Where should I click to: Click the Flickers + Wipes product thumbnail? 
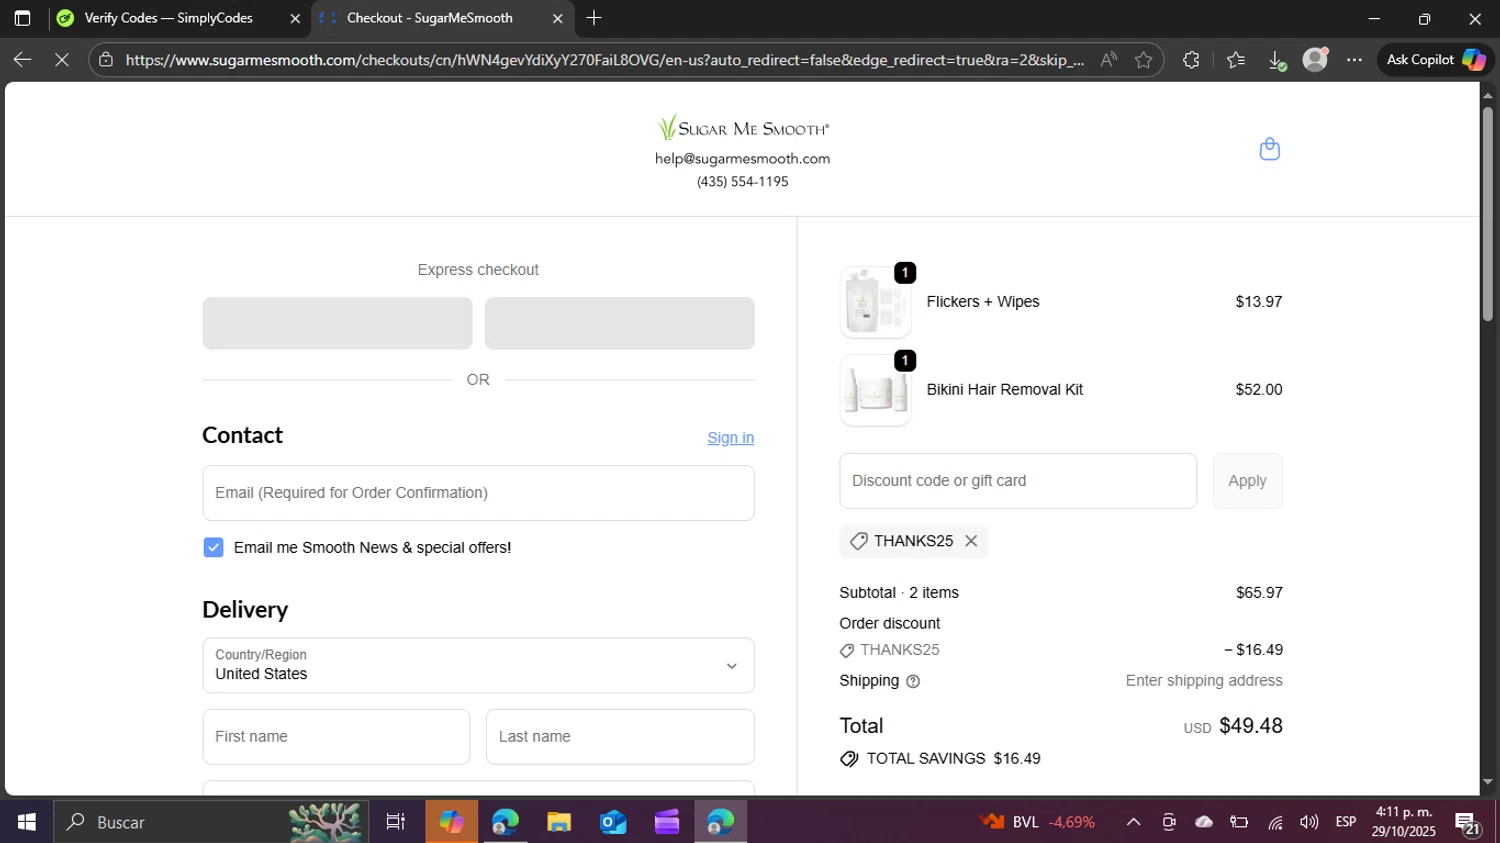(x=875, y=302)
